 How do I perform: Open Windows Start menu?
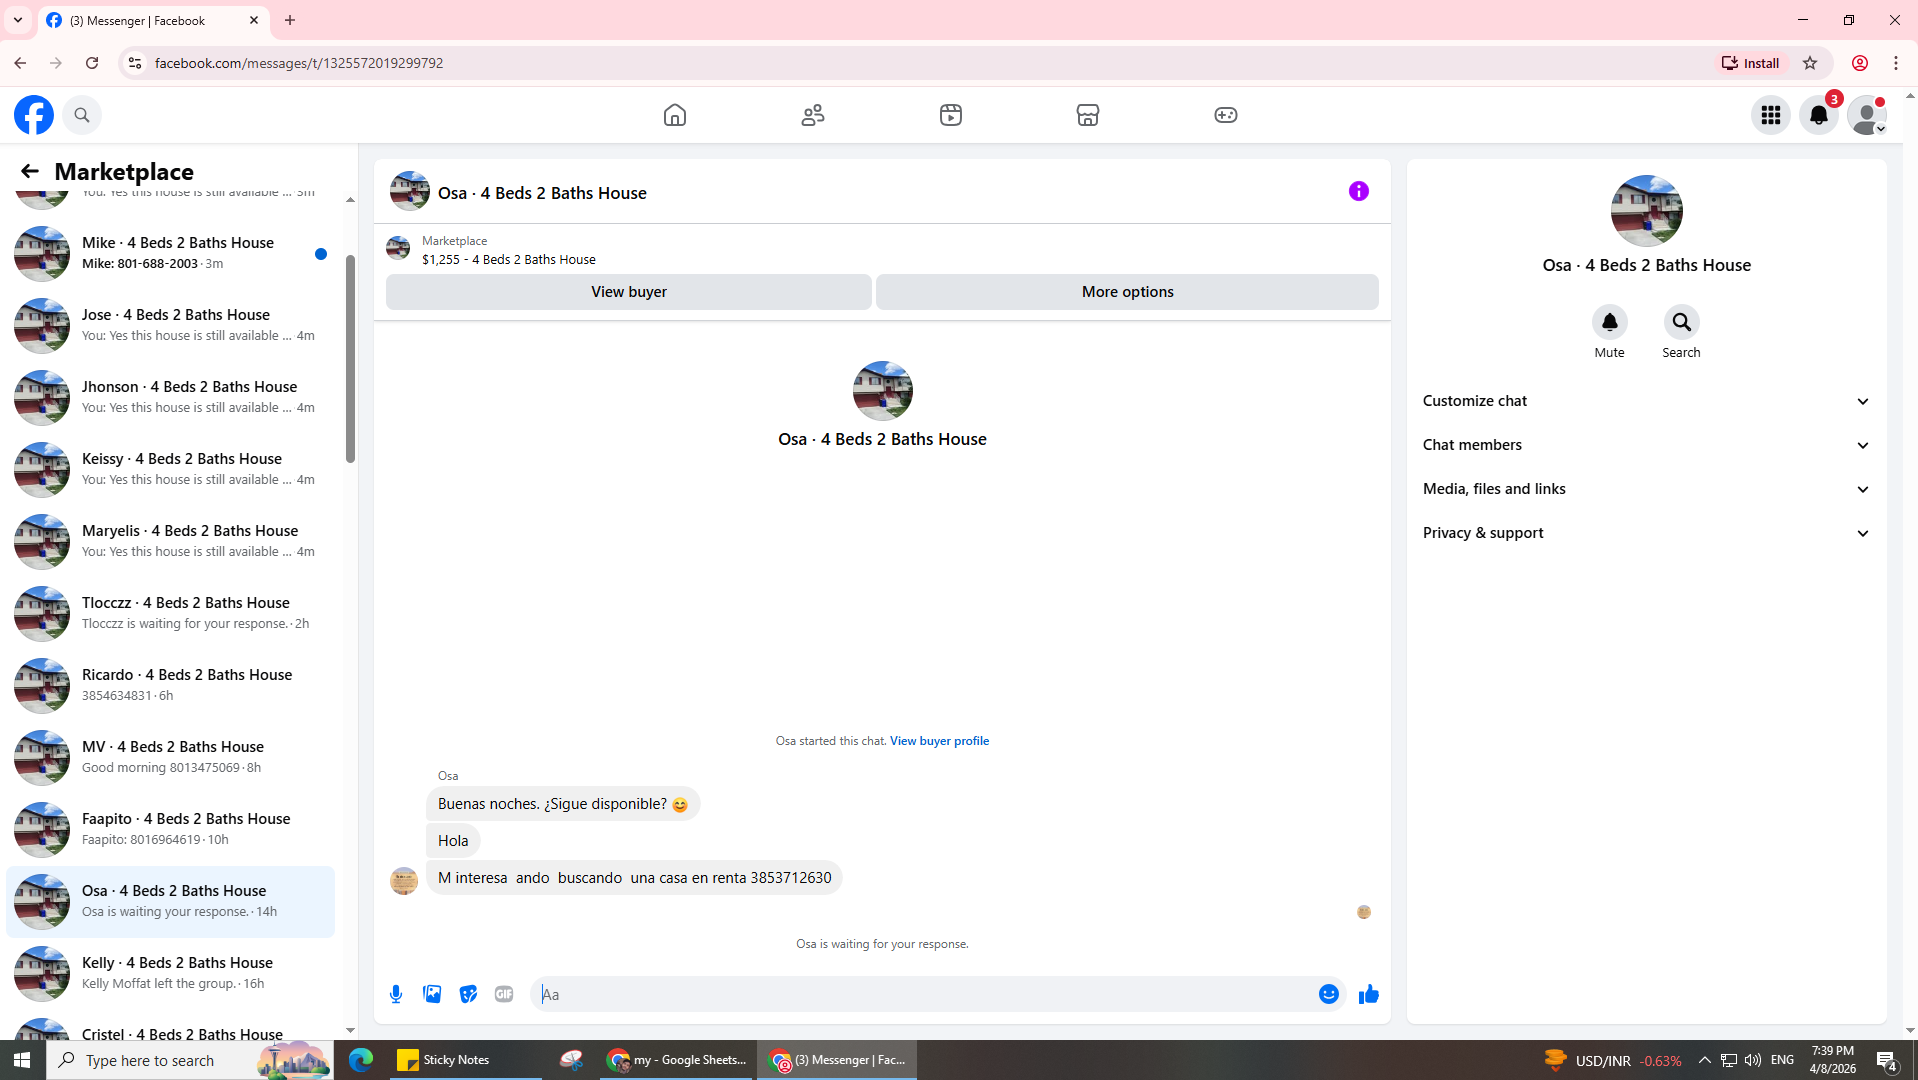22,1060
